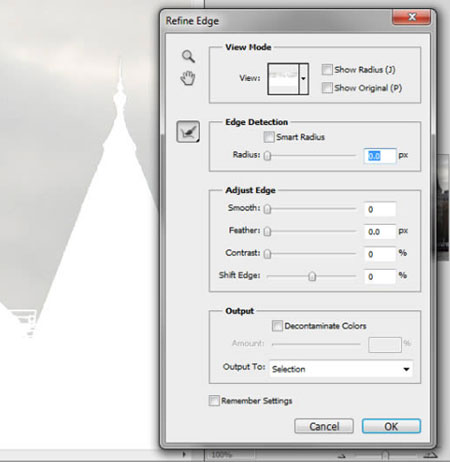Click the Feather px value field
The width and height of the screenshot is (450, 462).
point(380,232)
